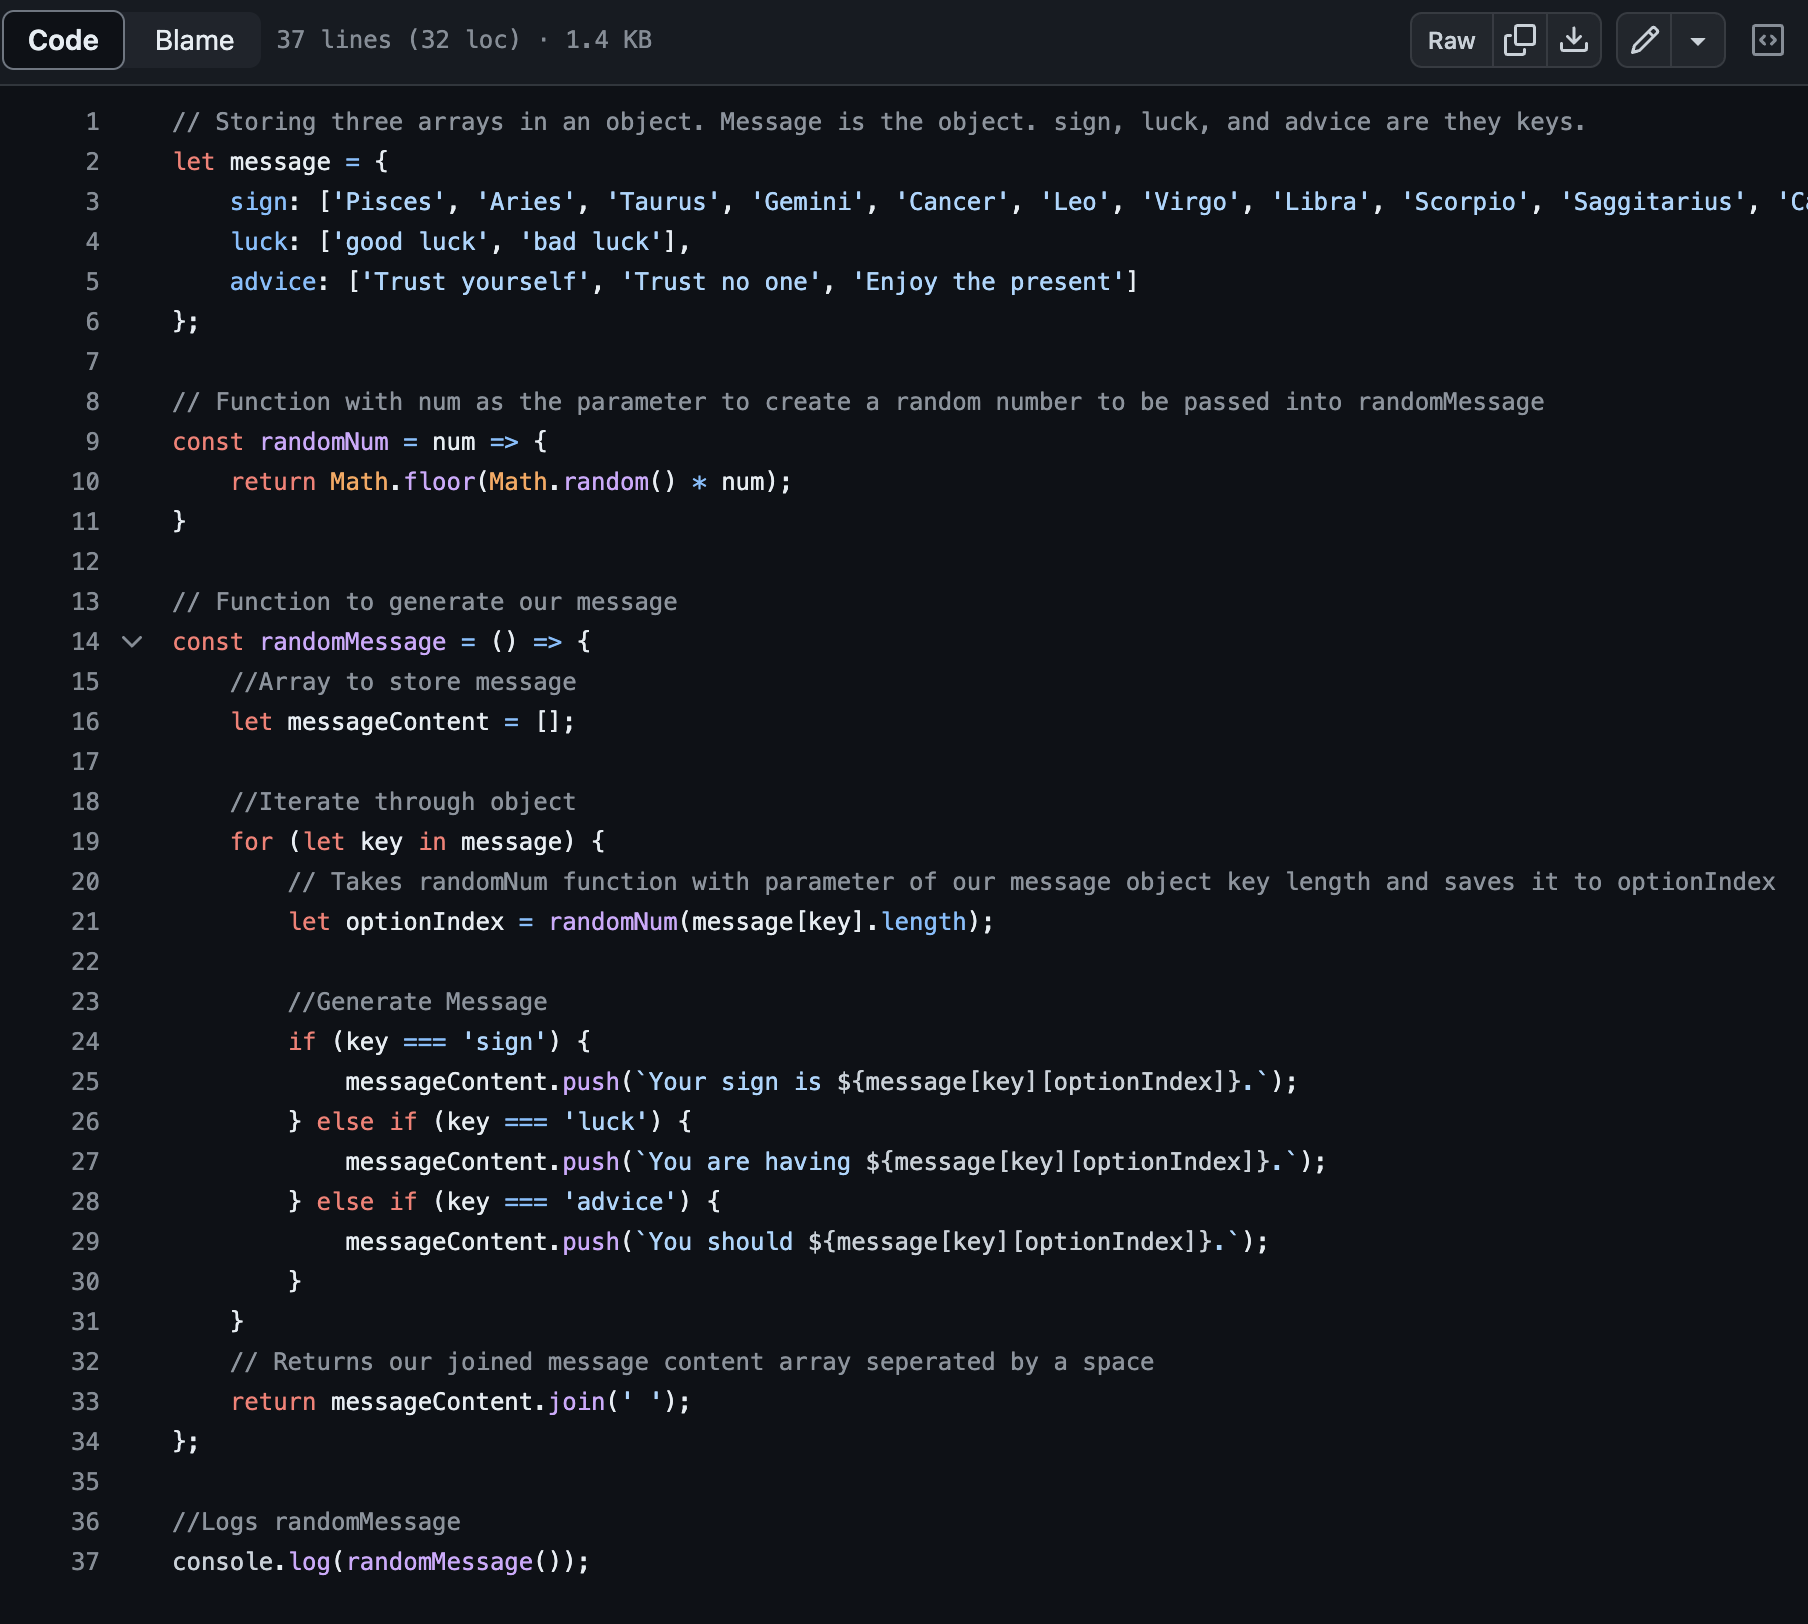Click console.log call on line 37

252,1562
